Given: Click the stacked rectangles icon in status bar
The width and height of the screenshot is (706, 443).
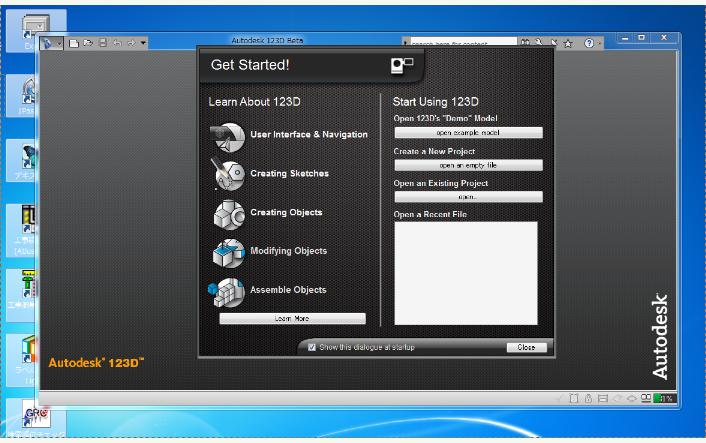Looking at the screenshot, I should 603,398.
